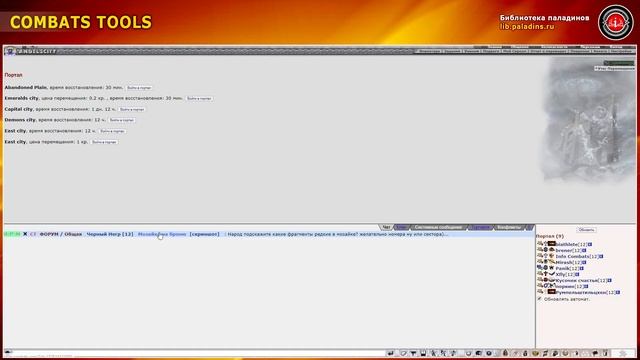The image size is (640, 360).
Task: Open info icon next to Румпельштильцхен[12]
Action: tap(618, 292)
